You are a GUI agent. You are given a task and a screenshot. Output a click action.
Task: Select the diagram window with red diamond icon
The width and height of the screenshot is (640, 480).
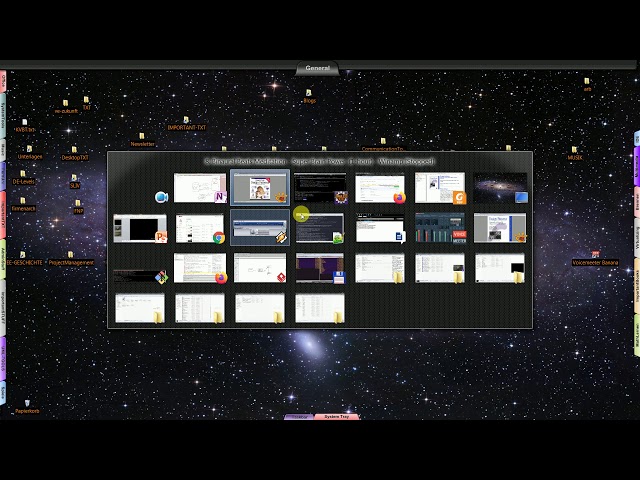(260, 268)
